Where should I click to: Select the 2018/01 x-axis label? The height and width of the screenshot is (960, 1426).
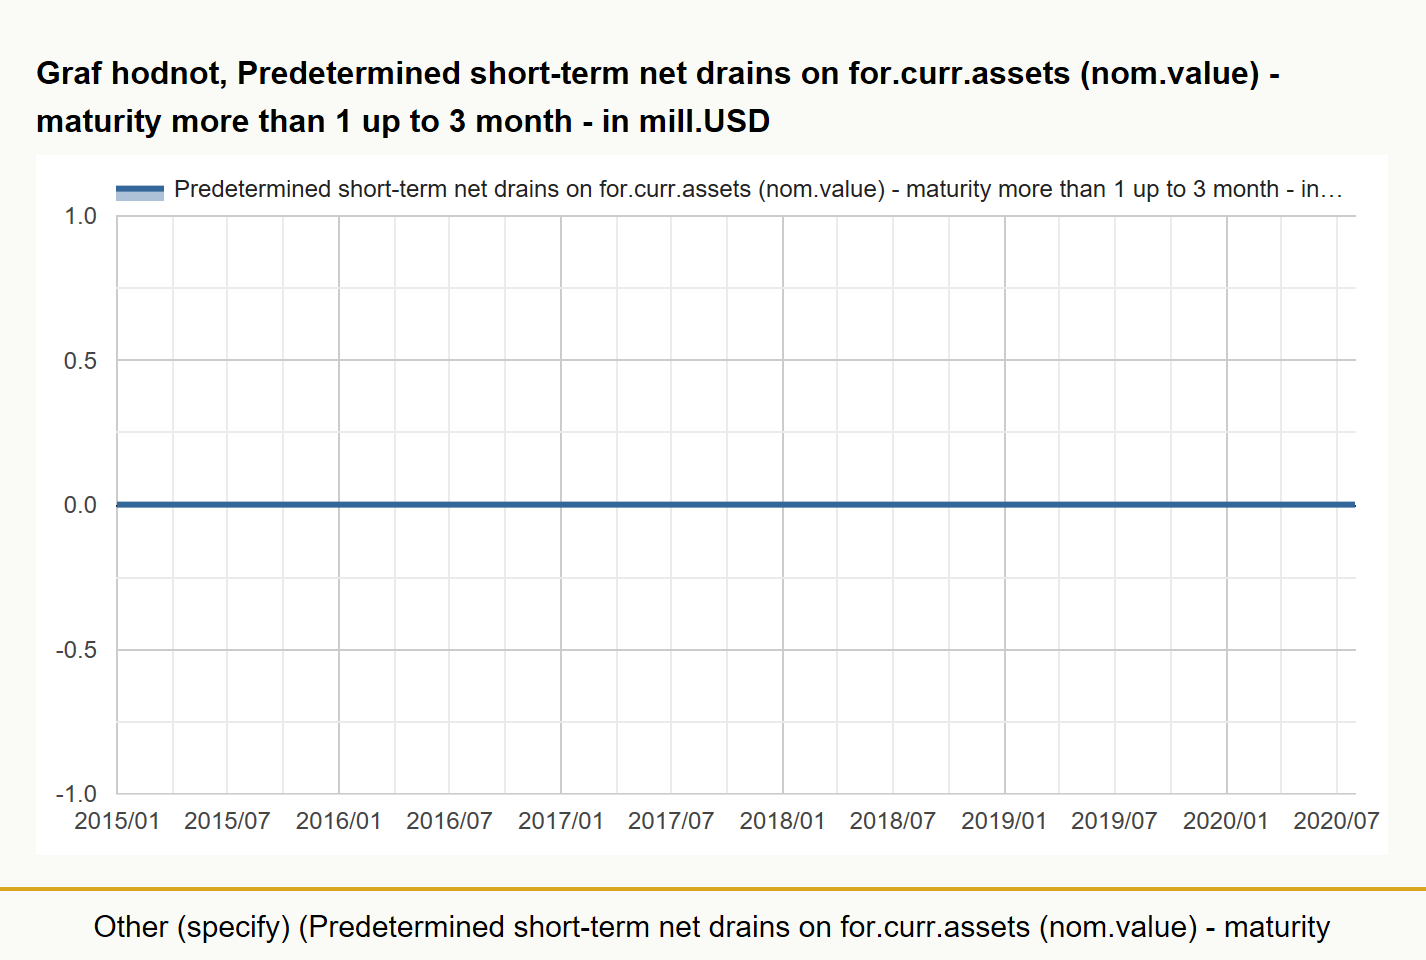(782, 821)
